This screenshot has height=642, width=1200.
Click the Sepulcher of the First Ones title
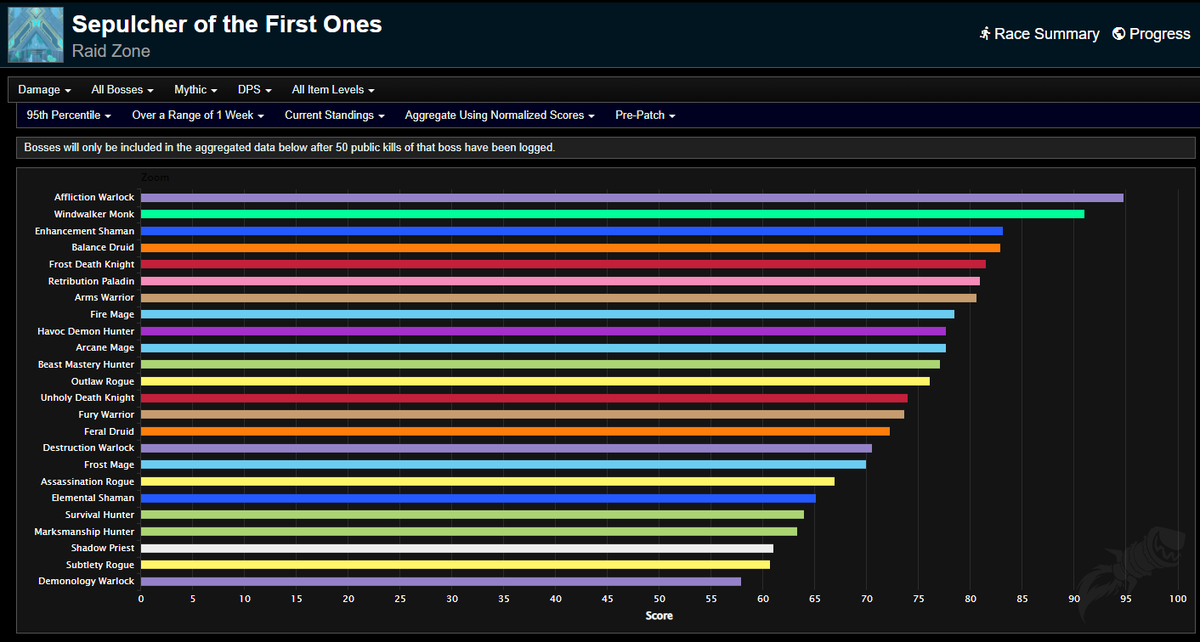[x=227, y=23]
